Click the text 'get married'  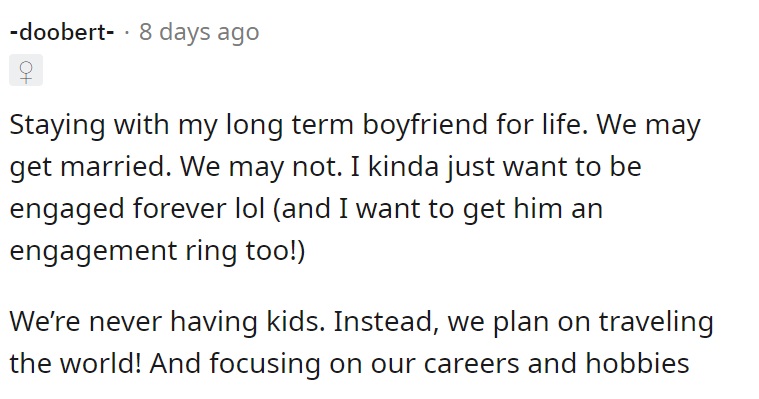point(87,167)
